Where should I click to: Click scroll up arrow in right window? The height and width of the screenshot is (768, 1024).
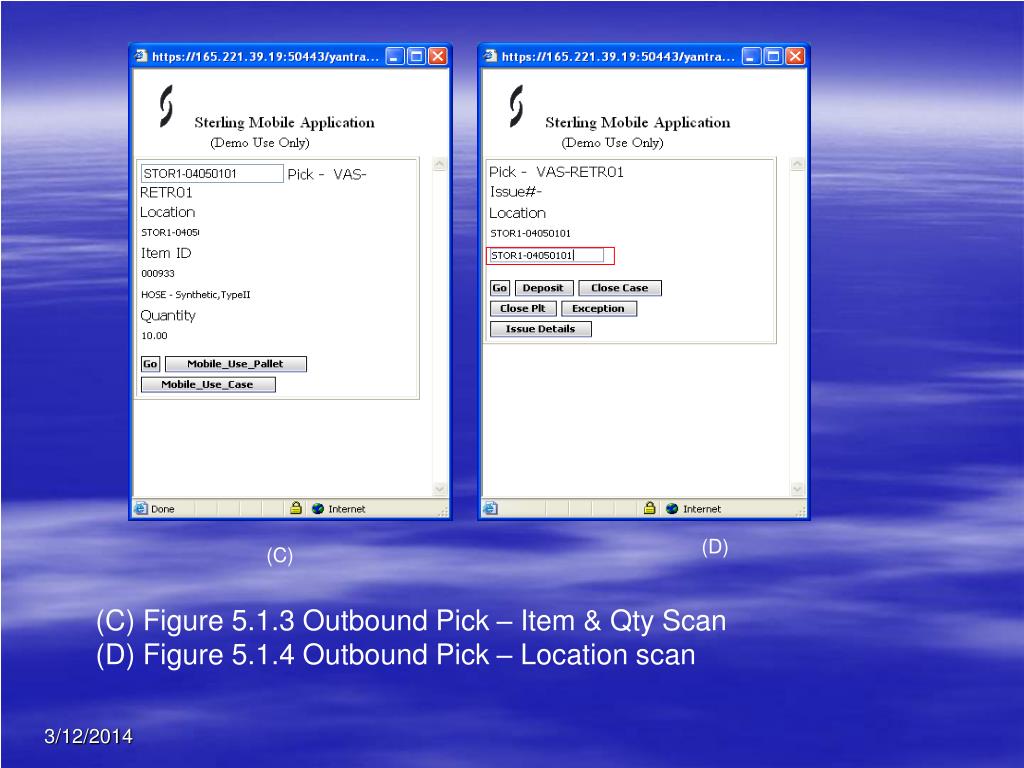click(x=797, y=165)
